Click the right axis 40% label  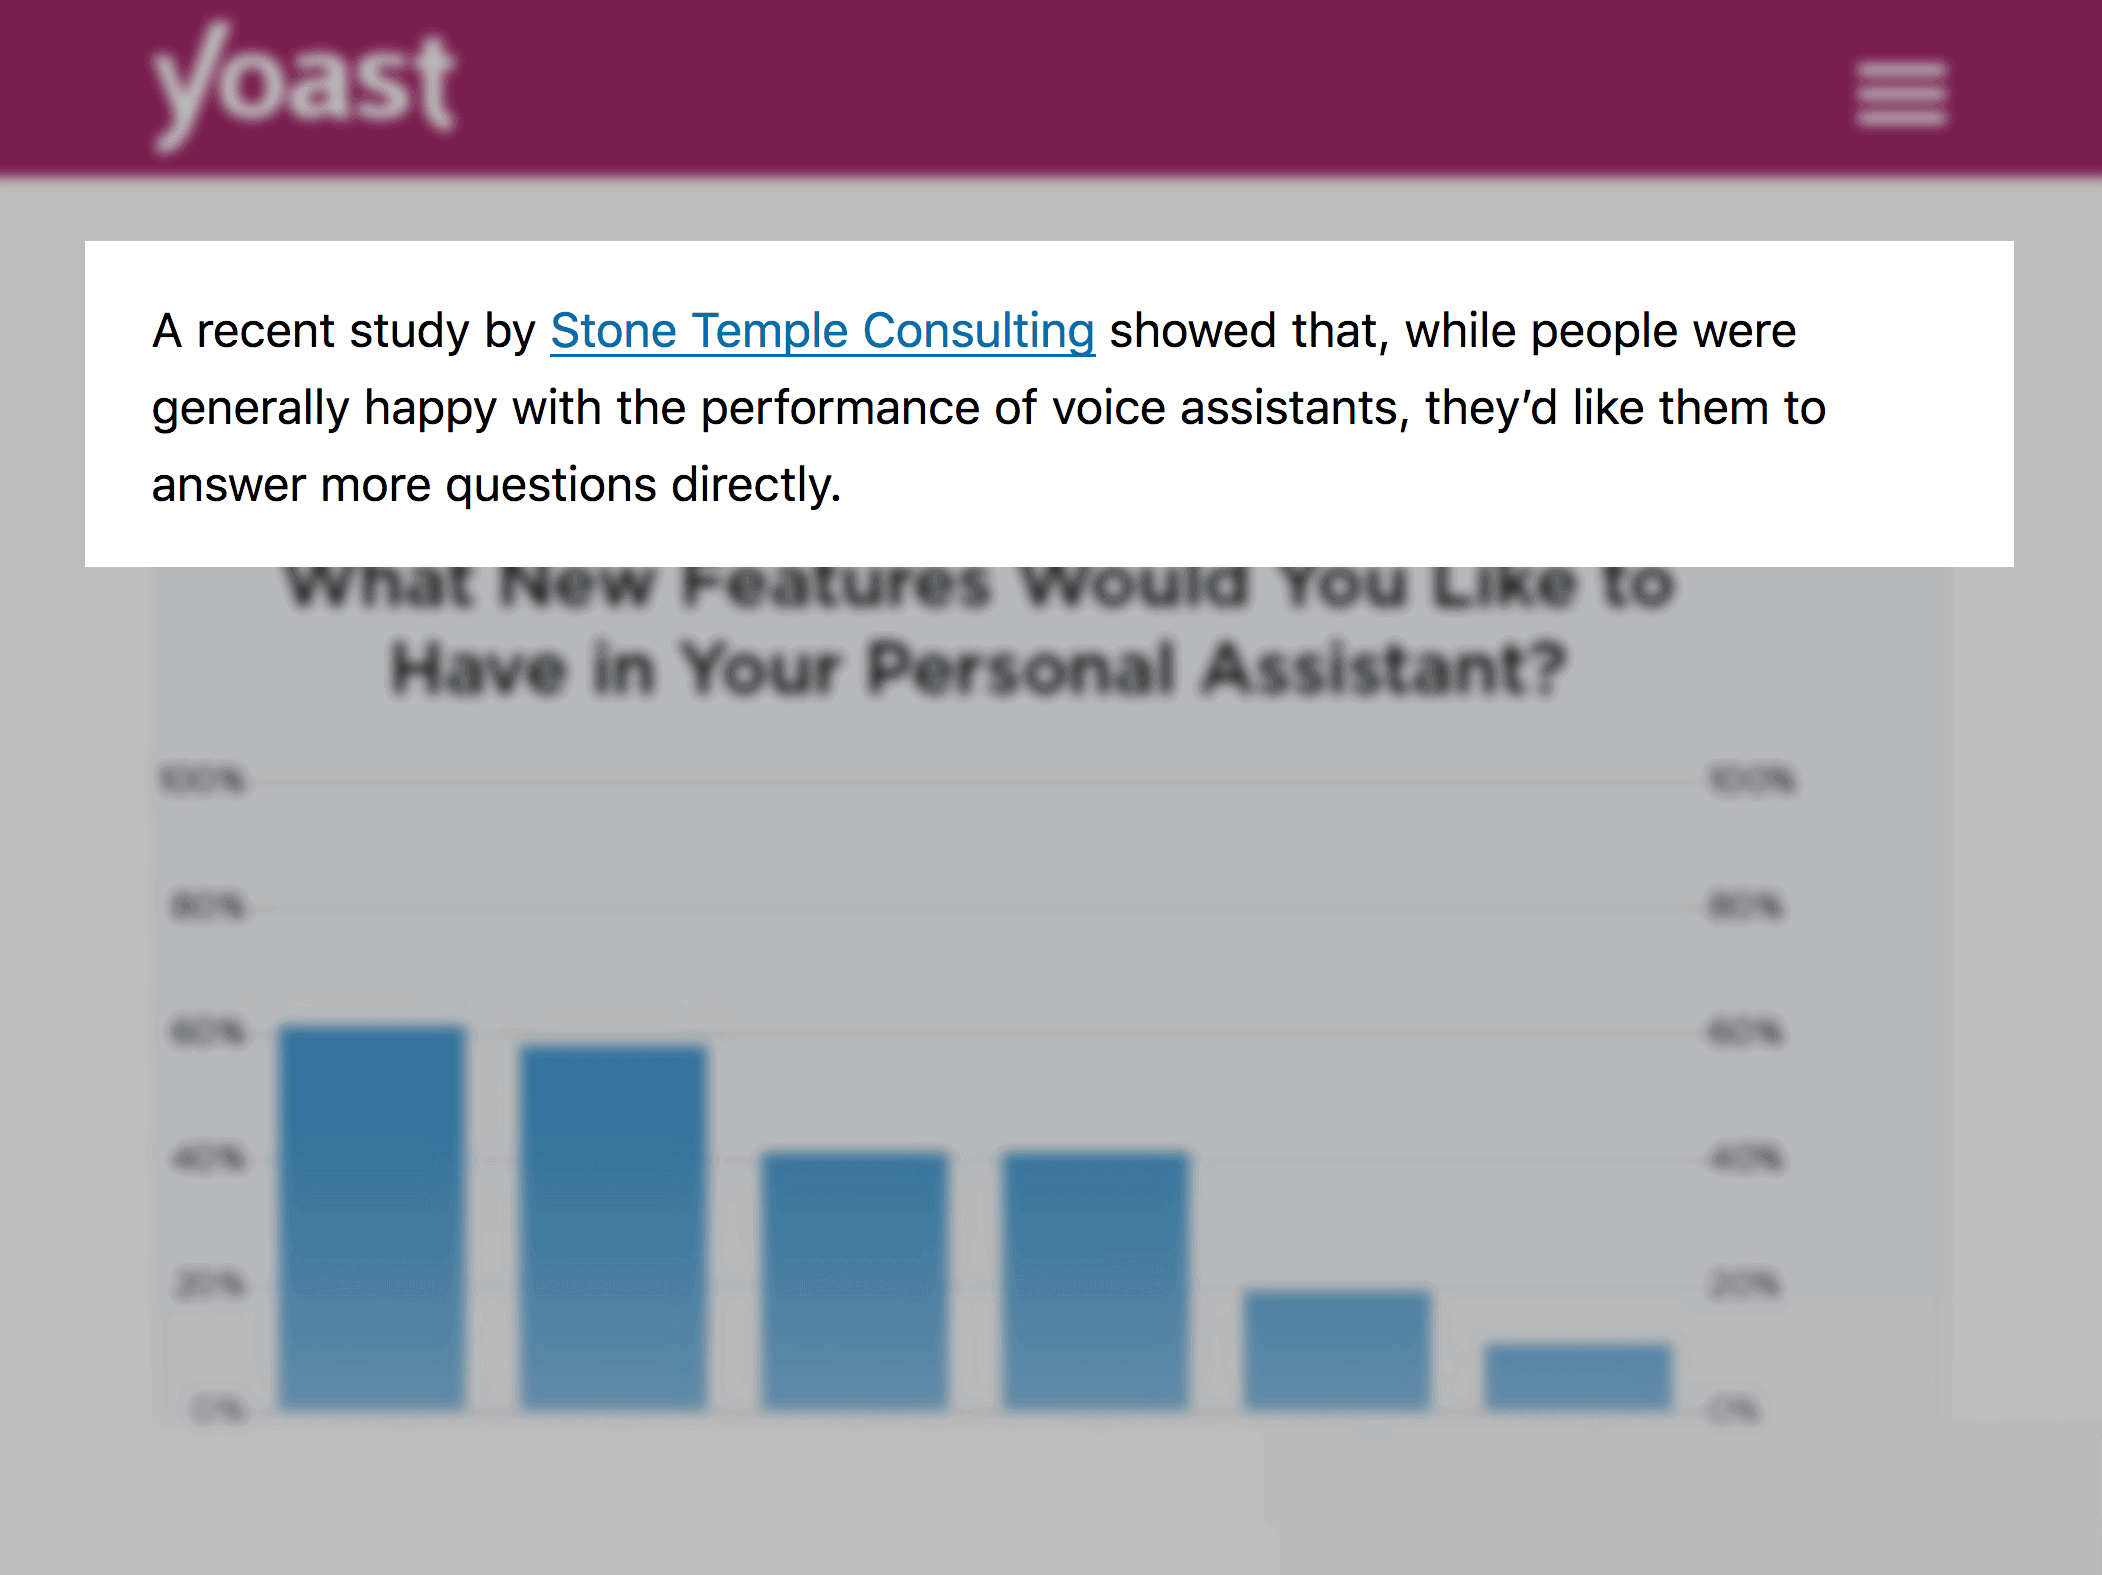(x=1746, y=1158)
